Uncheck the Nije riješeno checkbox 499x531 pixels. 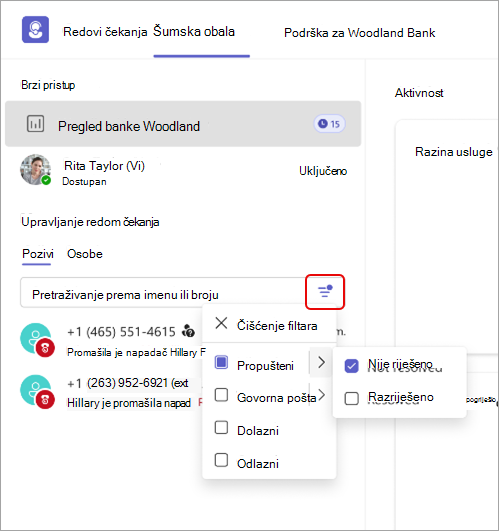[351, 366]
